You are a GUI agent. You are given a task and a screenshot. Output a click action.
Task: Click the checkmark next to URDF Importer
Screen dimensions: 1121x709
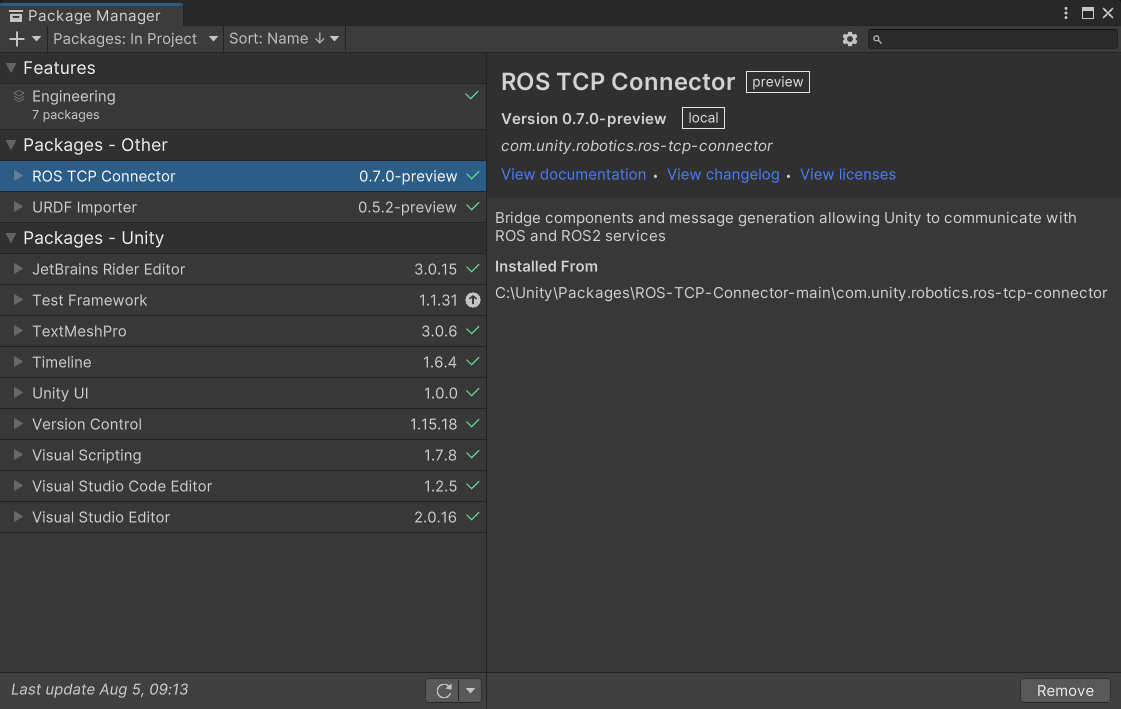(x=471, y=207)
